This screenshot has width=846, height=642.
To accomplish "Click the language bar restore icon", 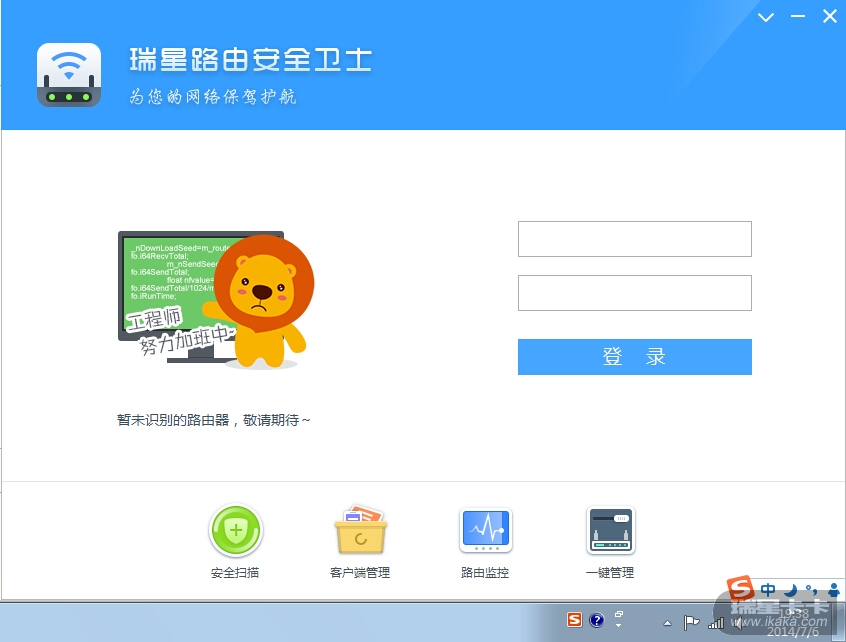I will [619, 614].
